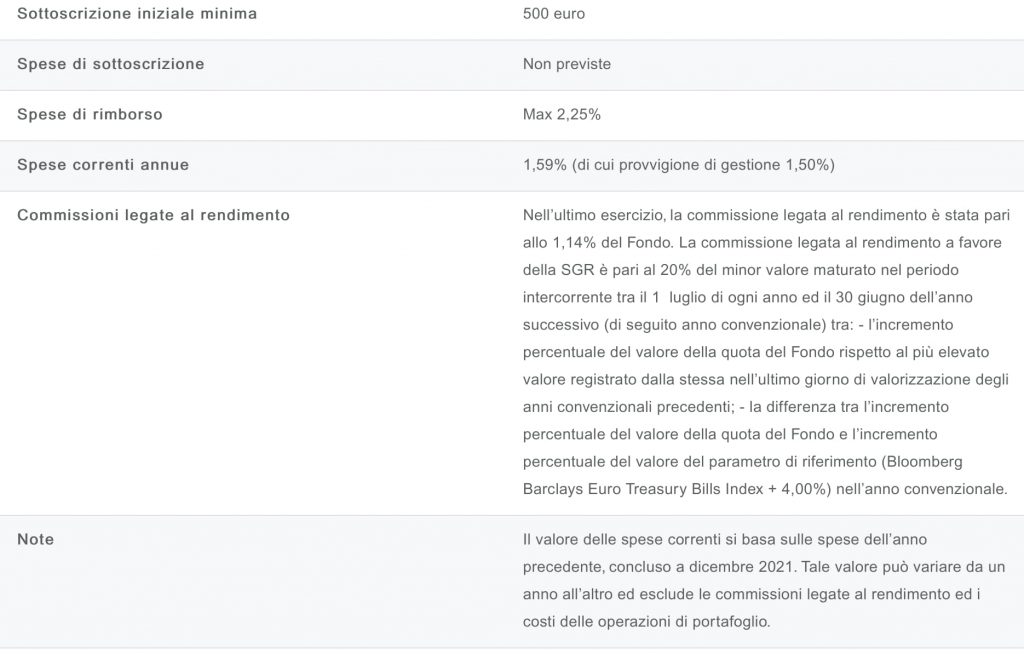
Task: Click the "Spese di sottoscrizione" label
Action: [111, 64]
